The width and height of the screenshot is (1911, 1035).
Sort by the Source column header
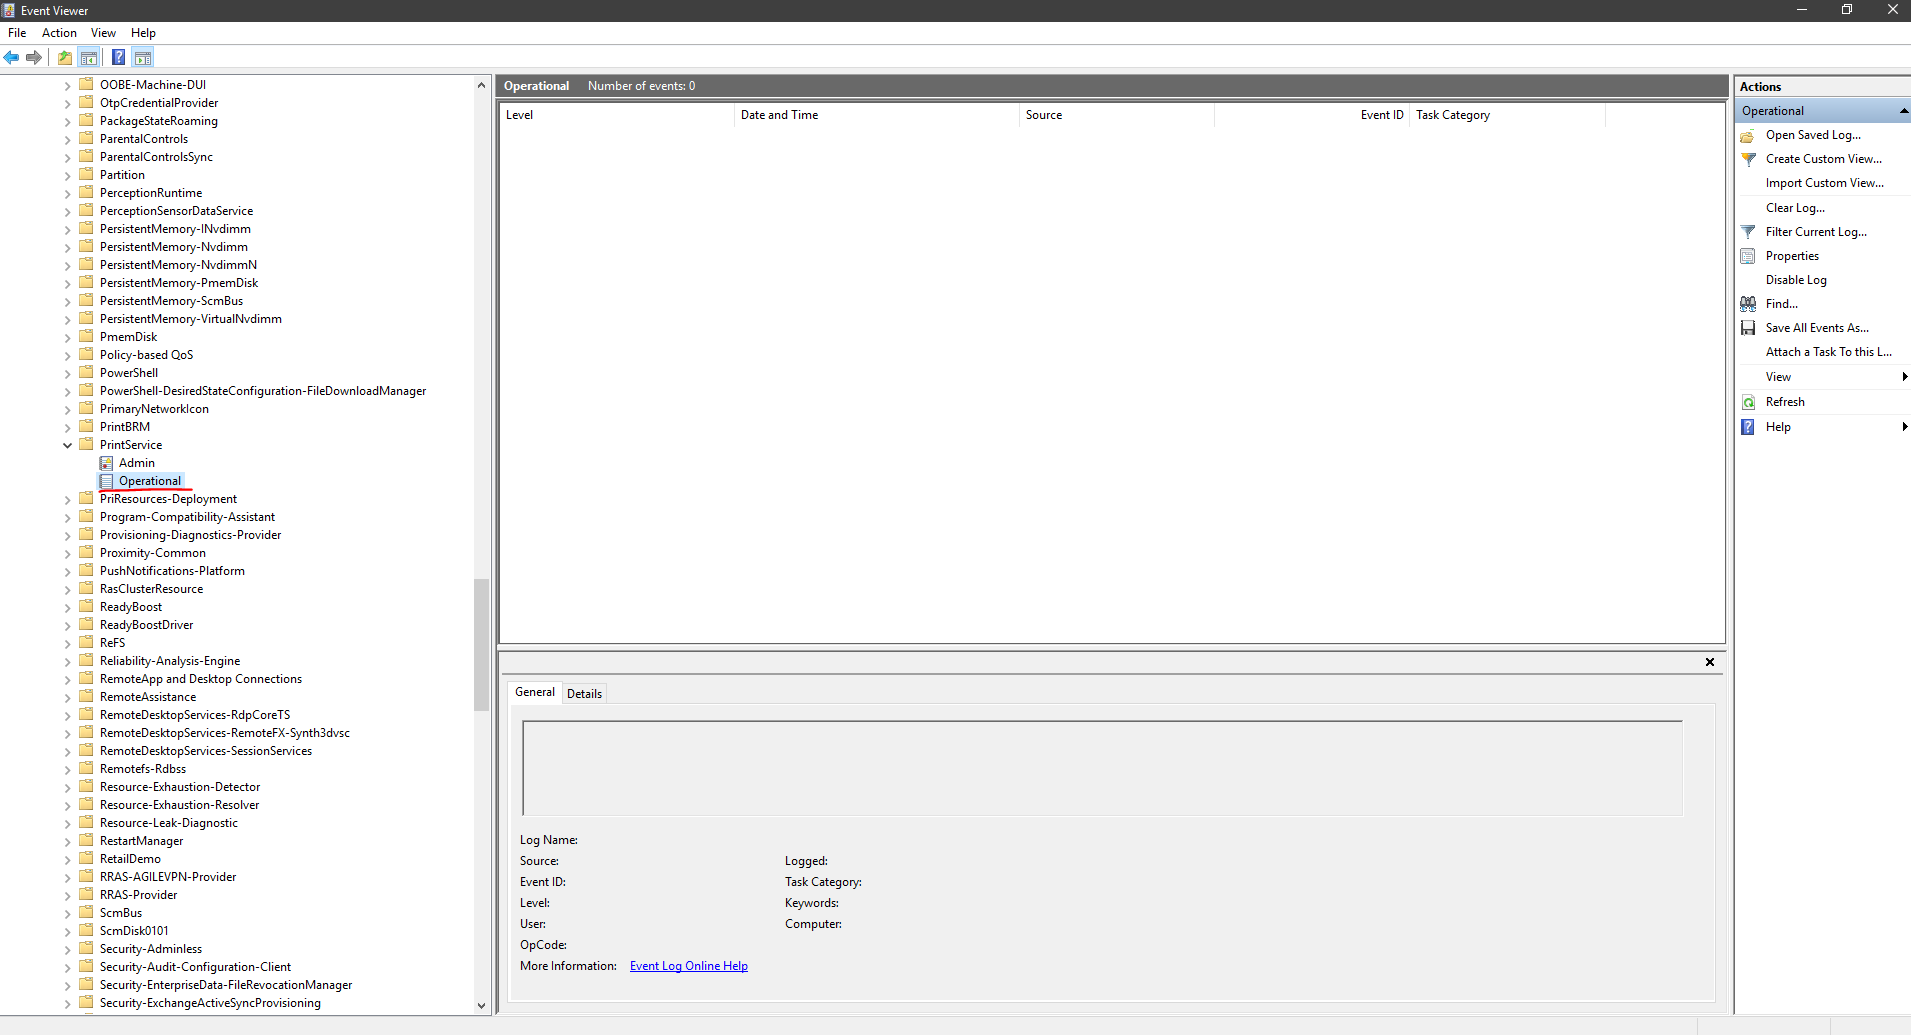1117,115
